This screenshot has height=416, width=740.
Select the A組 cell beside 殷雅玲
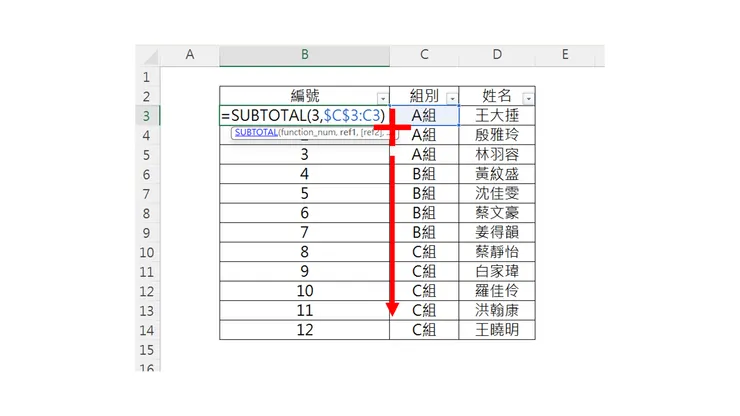[424, 135]
